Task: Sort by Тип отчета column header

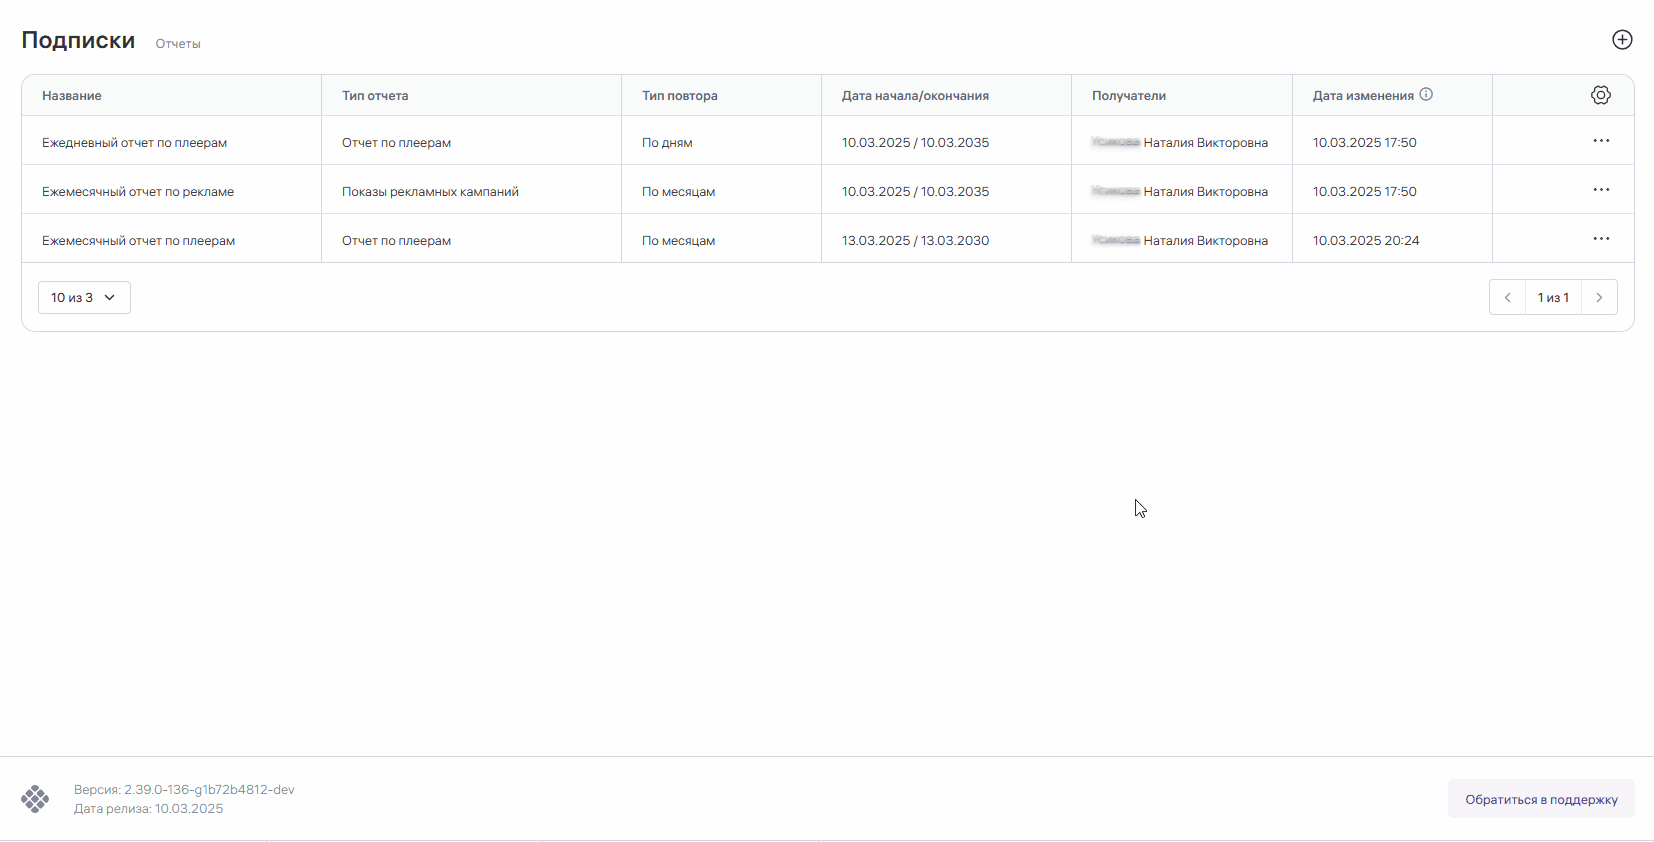Action: (375, 96)
